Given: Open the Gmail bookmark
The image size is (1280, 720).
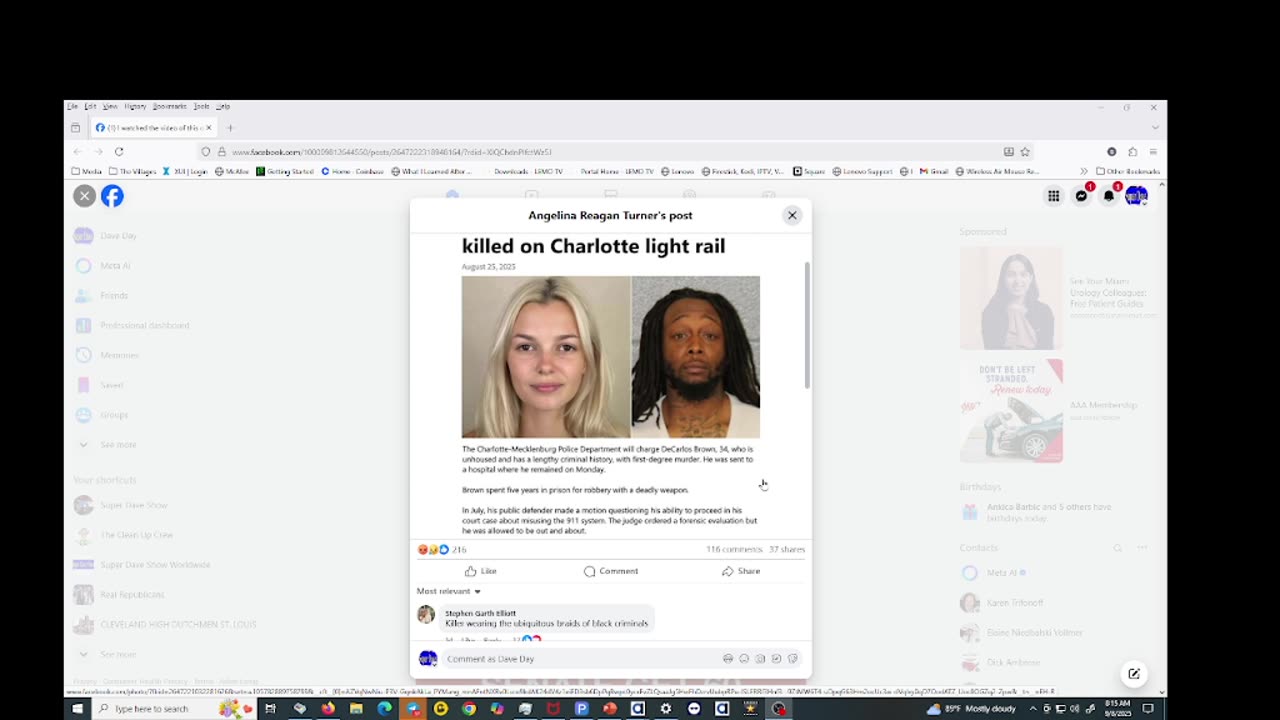Looking at the screenshot, I should tap(934, 171).
